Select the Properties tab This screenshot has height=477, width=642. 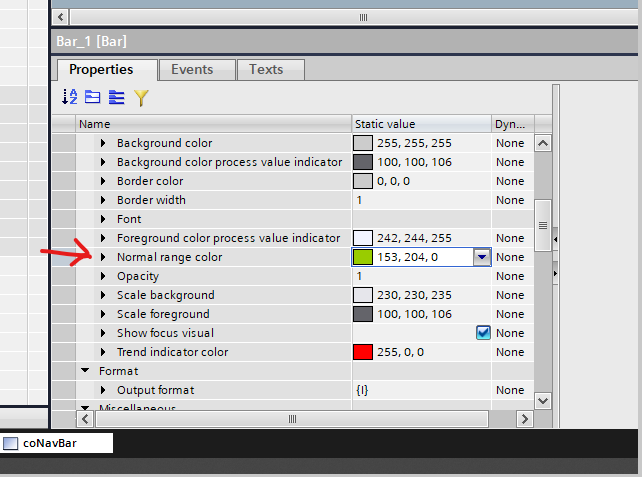[x=101, y=70]
